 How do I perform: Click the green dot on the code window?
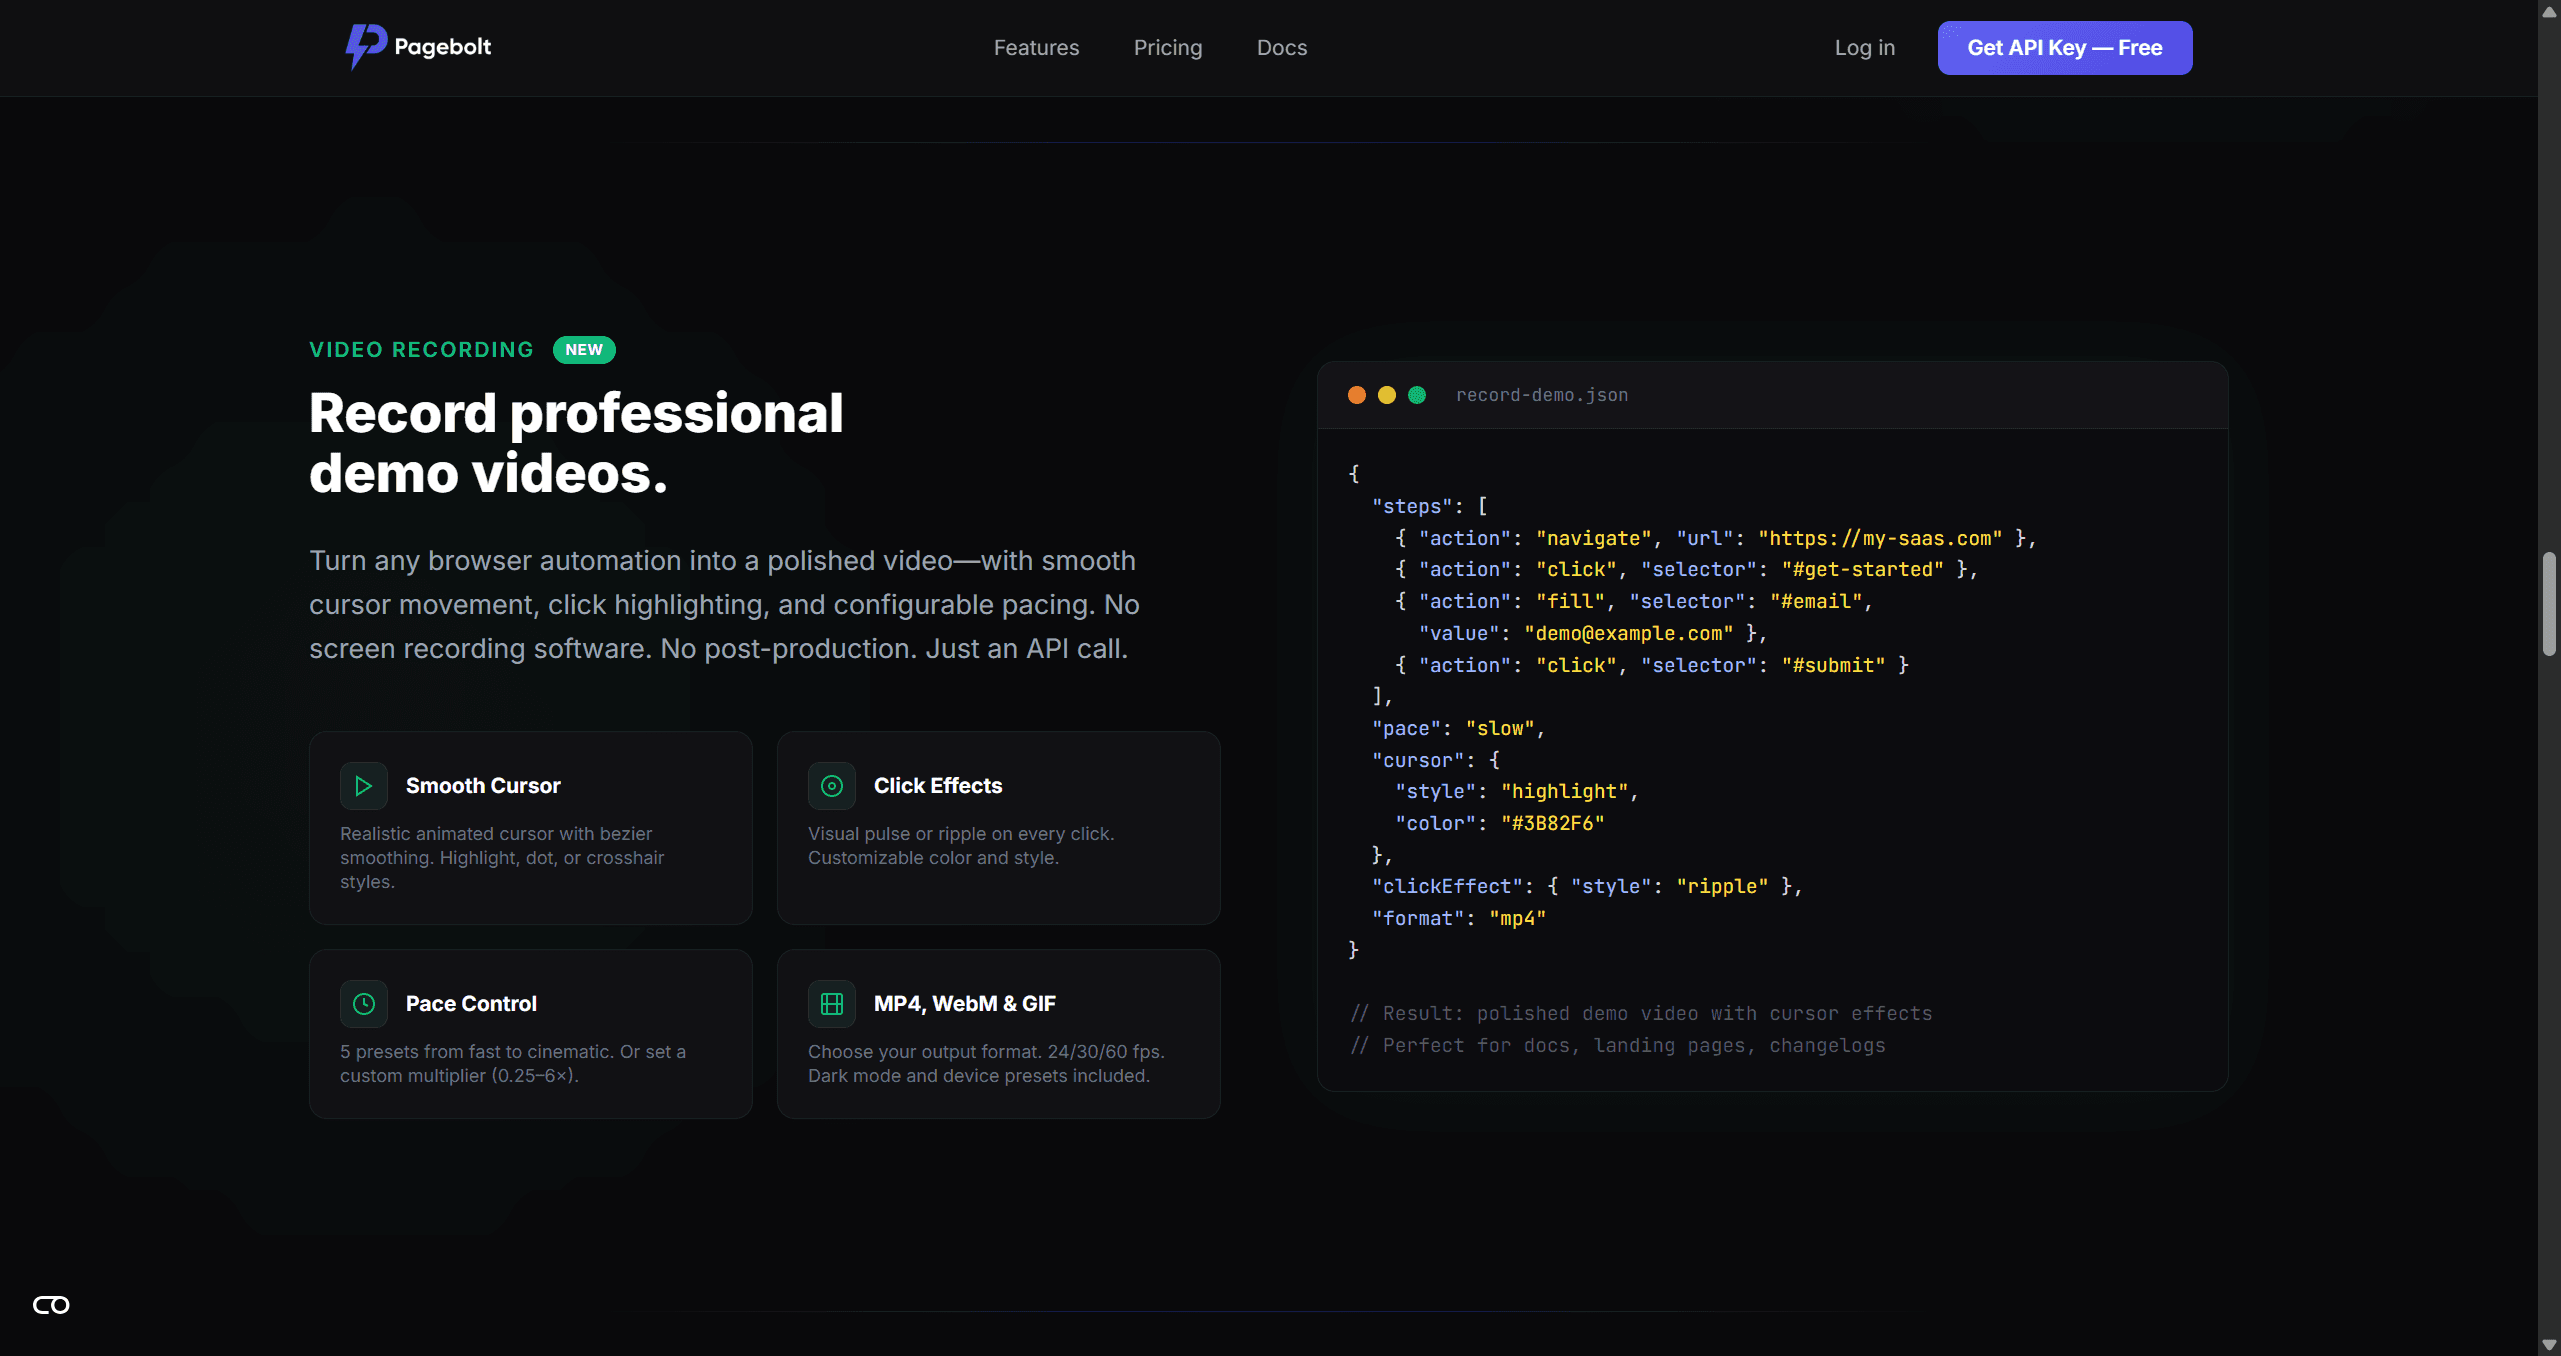pos(1417,395)
